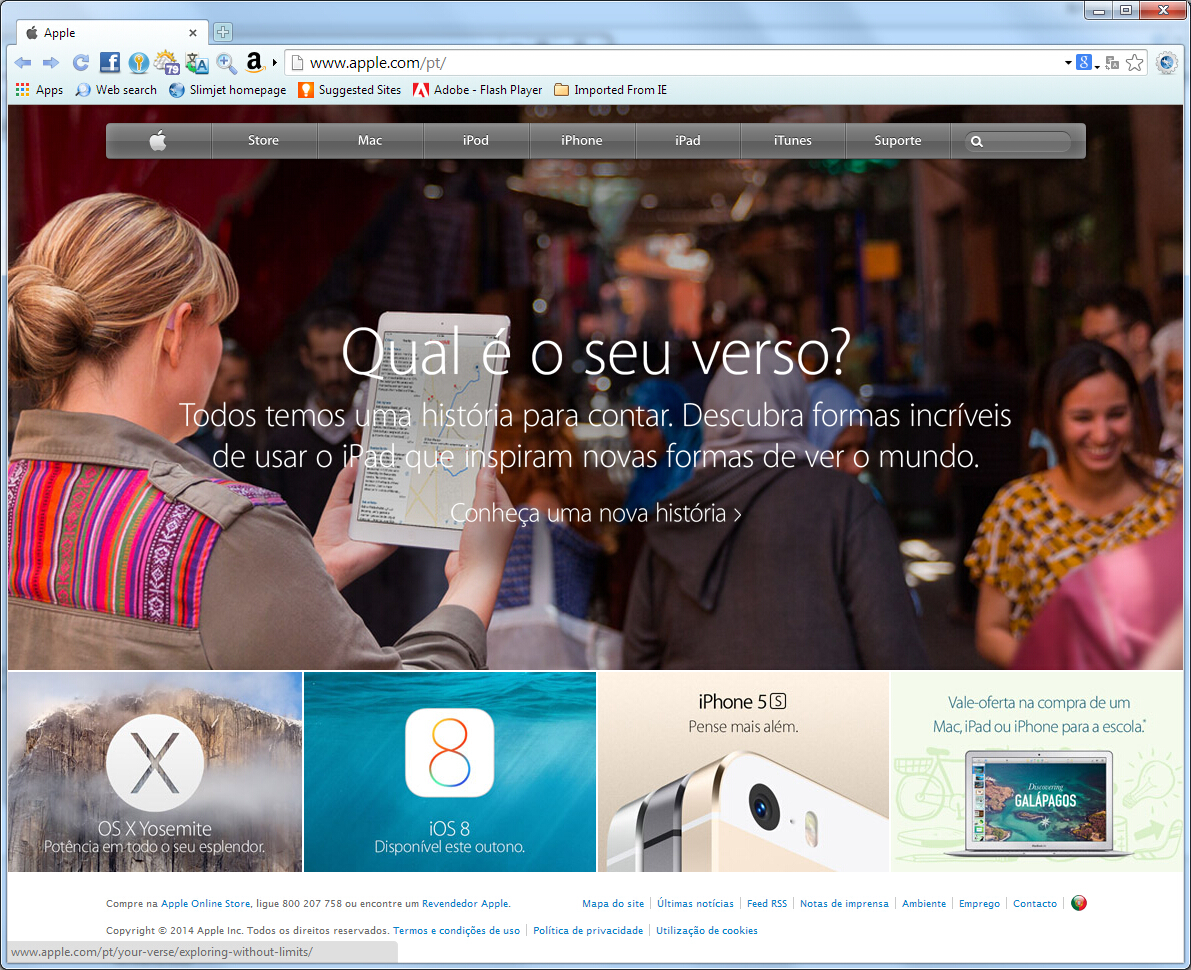Open the Store navigation item
1191x970 pixels.
[x=264, y=141]
